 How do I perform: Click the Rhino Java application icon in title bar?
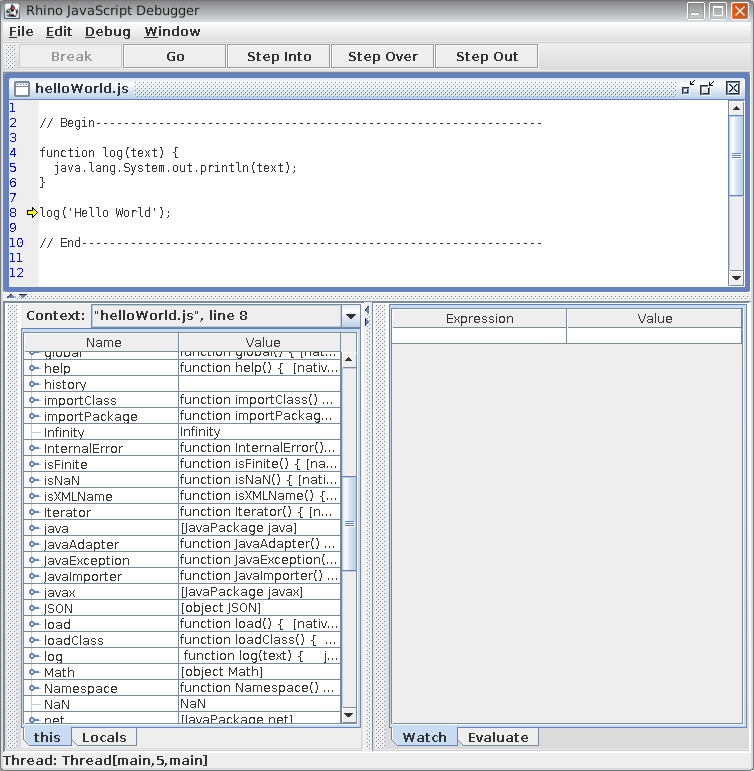pos(12,10)
